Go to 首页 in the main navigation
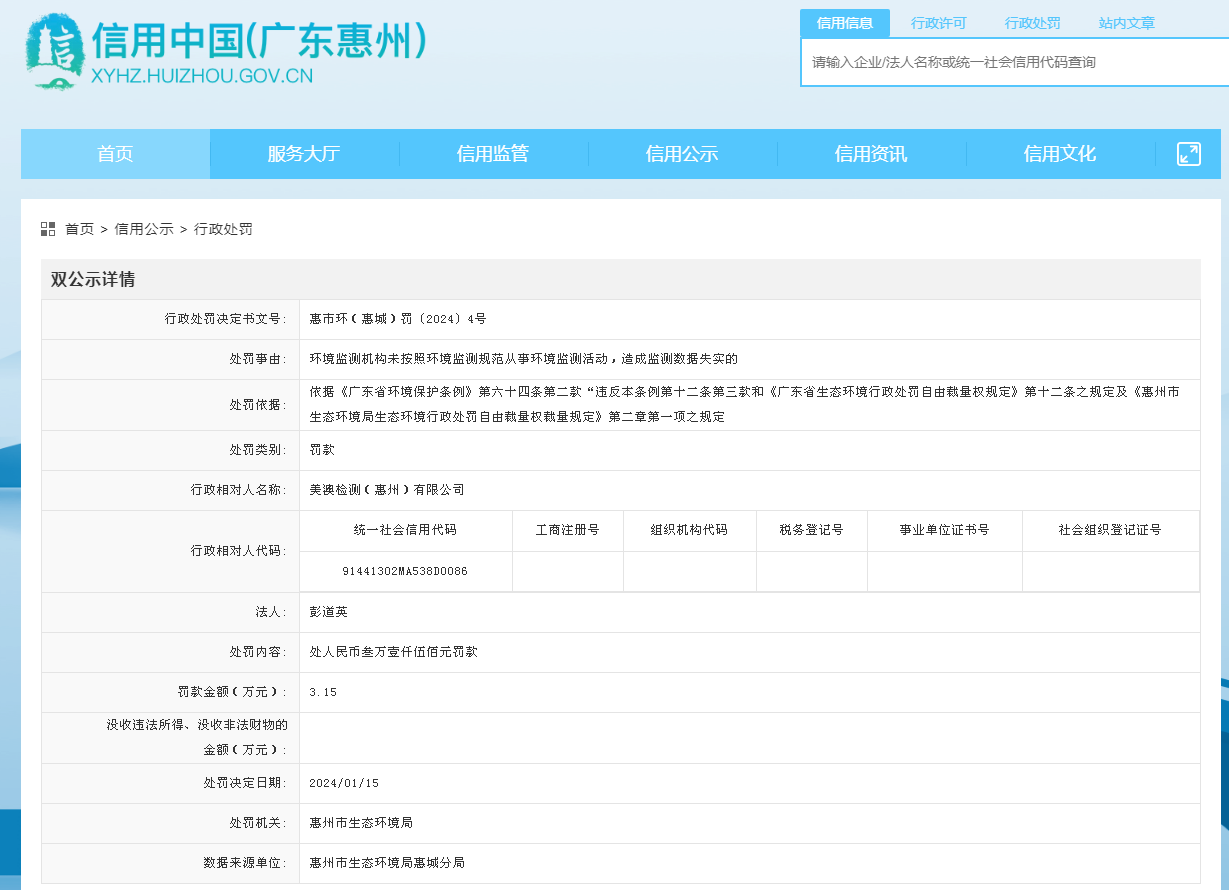 point(115,154)
